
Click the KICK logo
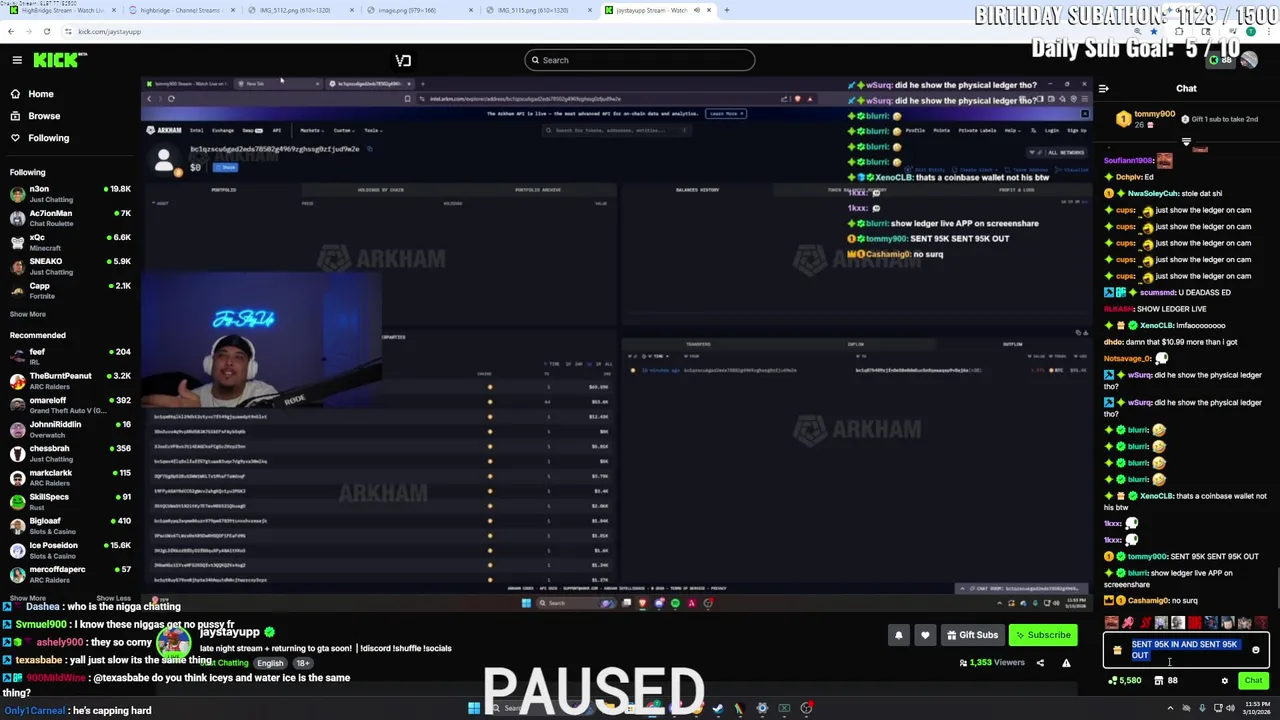pos(59,60)
